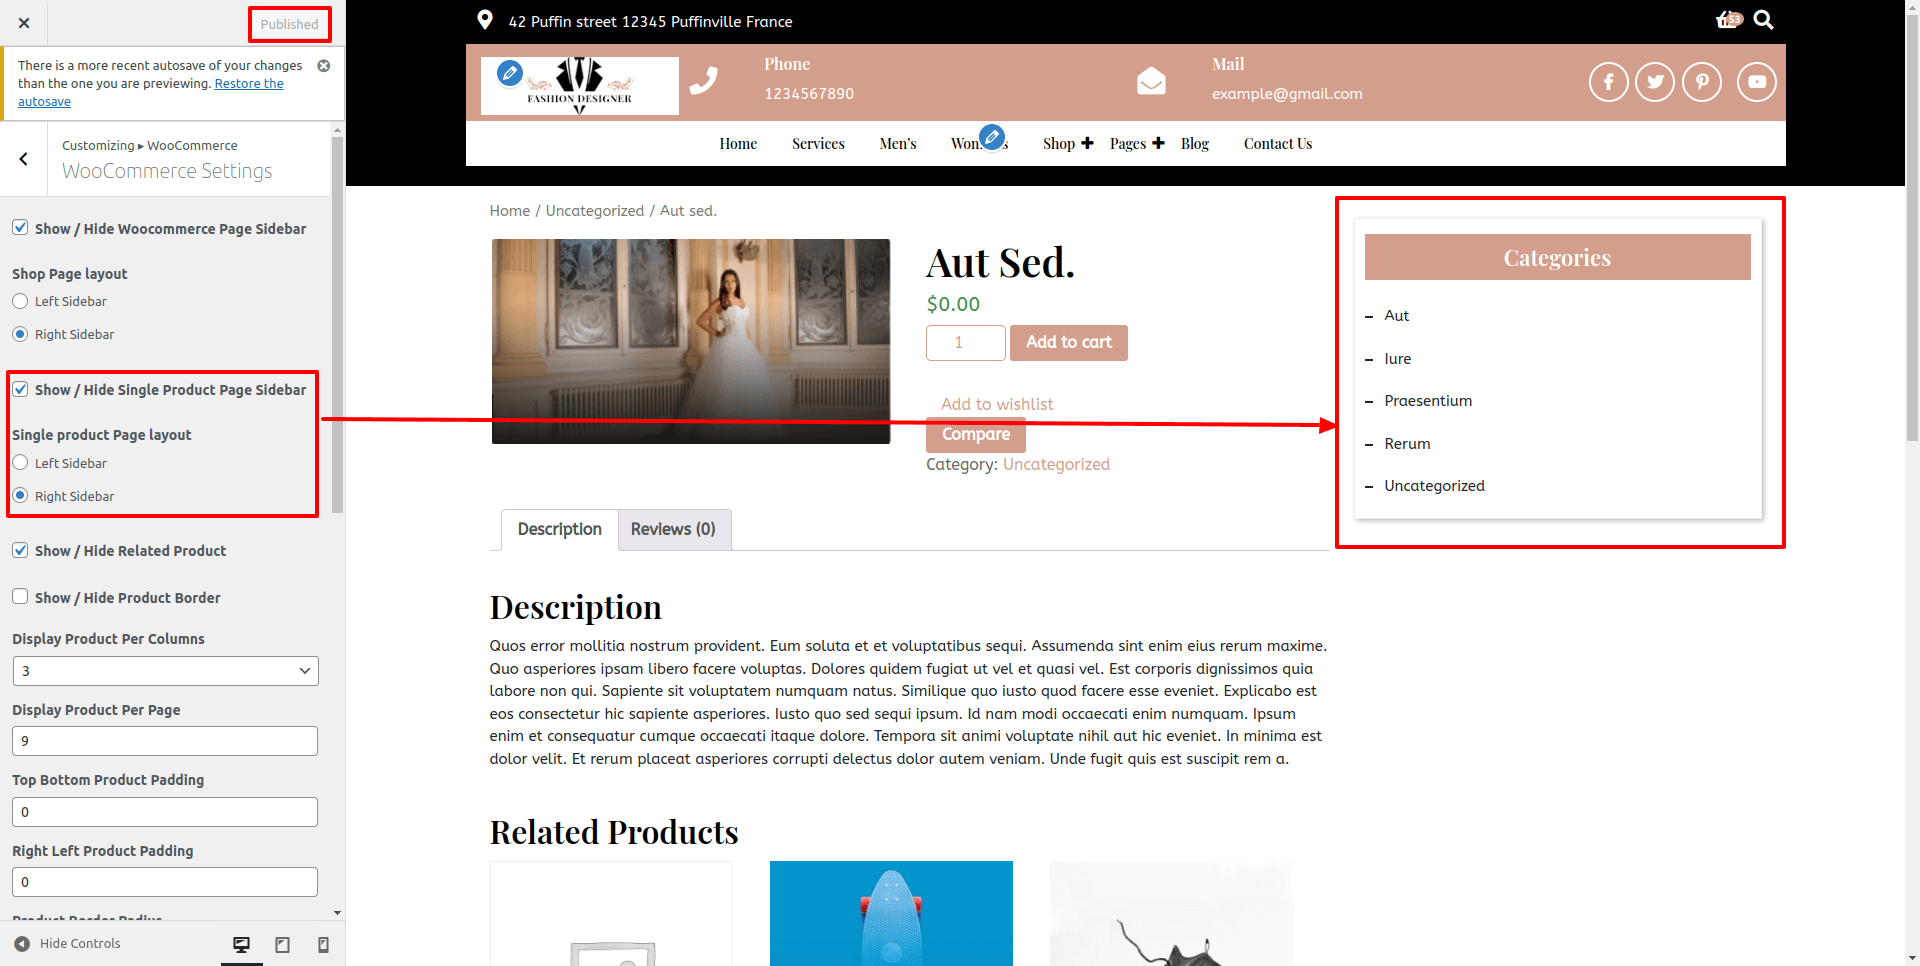Uncheck Show / Hide Related Product
The width and height of the screenshot is (1920, 966).
pos(20,550)
